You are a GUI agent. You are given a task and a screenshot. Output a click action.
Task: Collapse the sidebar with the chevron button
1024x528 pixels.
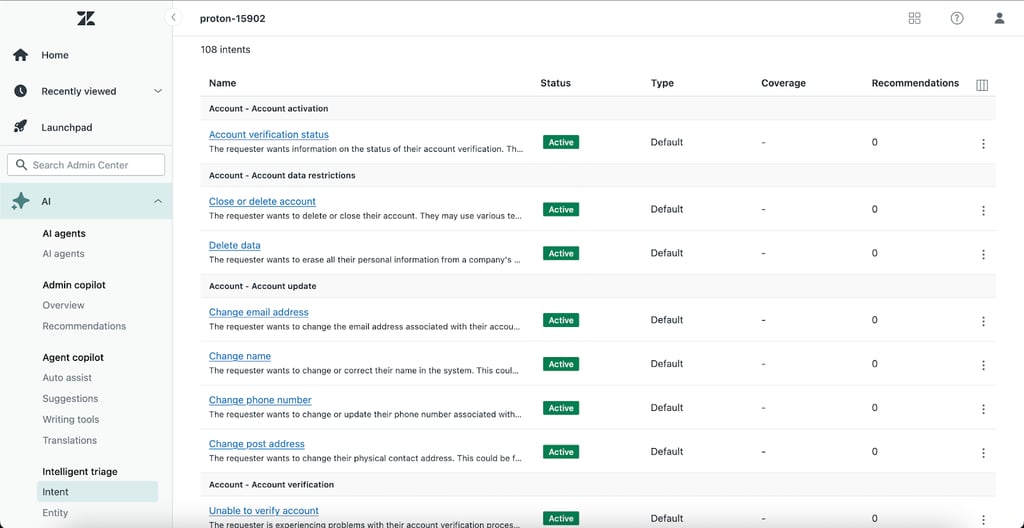pyautogui.click(x=173, y=18)
